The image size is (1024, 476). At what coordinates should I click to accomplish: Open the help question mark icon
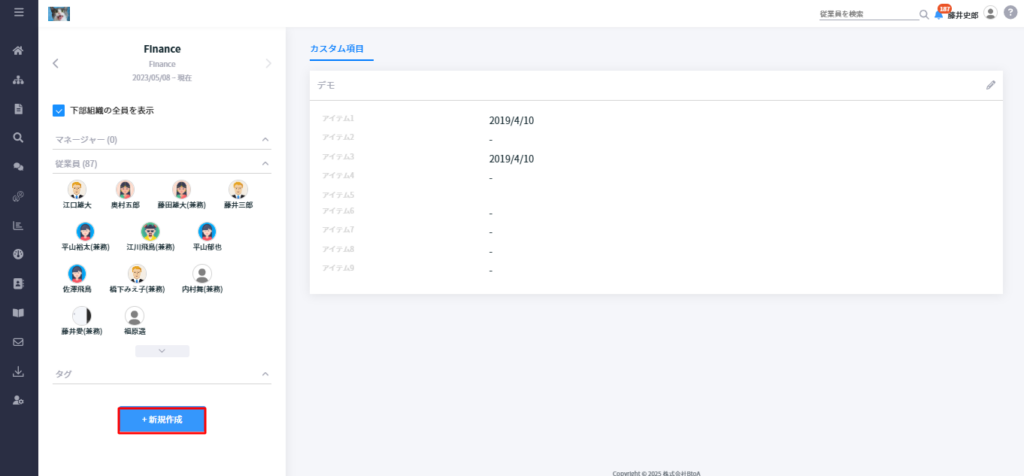1010,13
